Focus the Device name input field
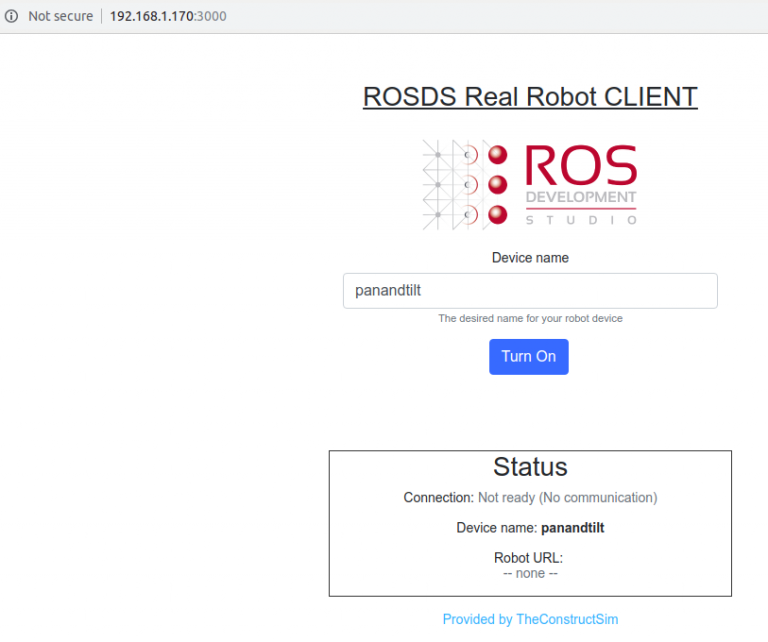 point(530,291)
